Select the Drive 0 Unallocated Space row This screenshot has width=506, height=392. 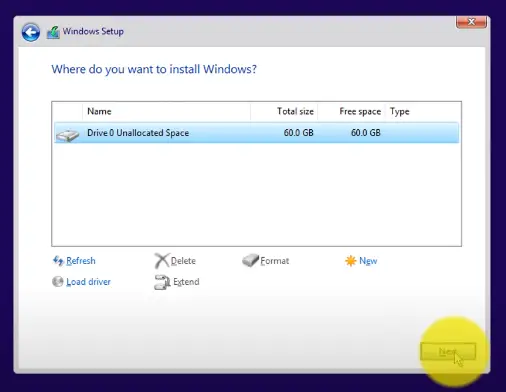pyautogui.click(x=256, y=133)
